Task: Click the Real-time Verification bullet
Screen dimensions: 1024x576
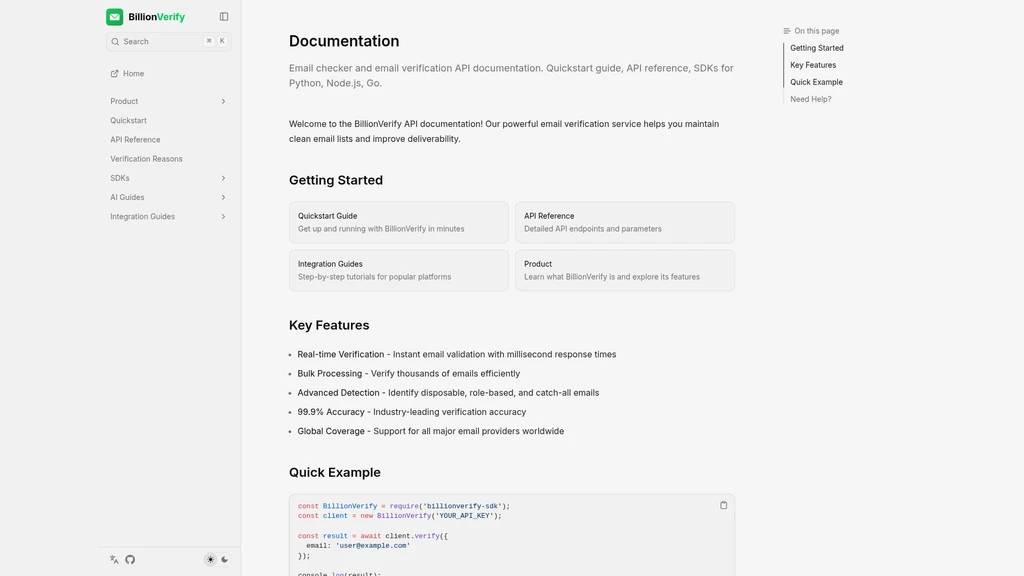Action: click(456, 355)
